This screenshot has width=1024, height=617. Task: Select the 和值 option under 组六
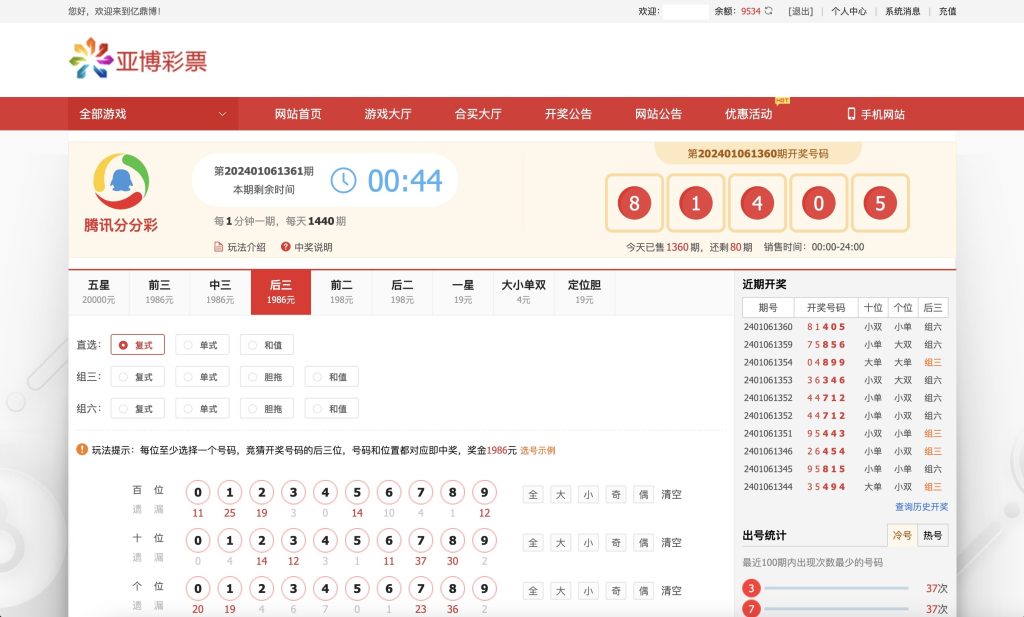click(x=332, y=408)
